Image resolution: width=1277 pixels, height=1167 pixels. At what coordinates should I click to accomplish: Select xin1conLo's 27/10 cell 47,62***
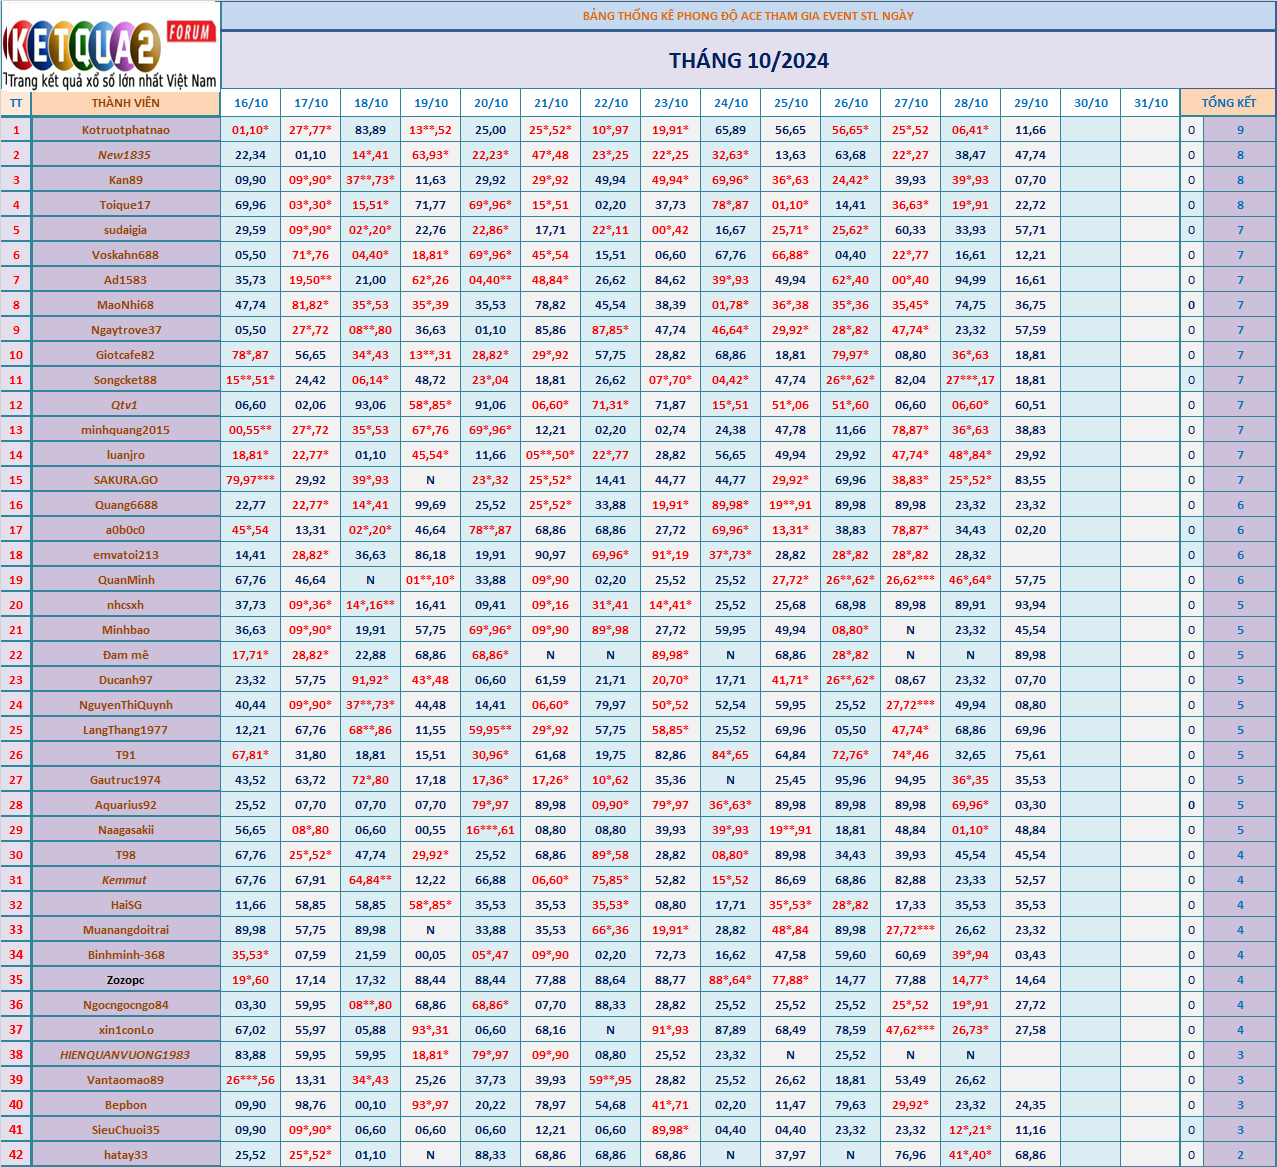coord(911,1030)
